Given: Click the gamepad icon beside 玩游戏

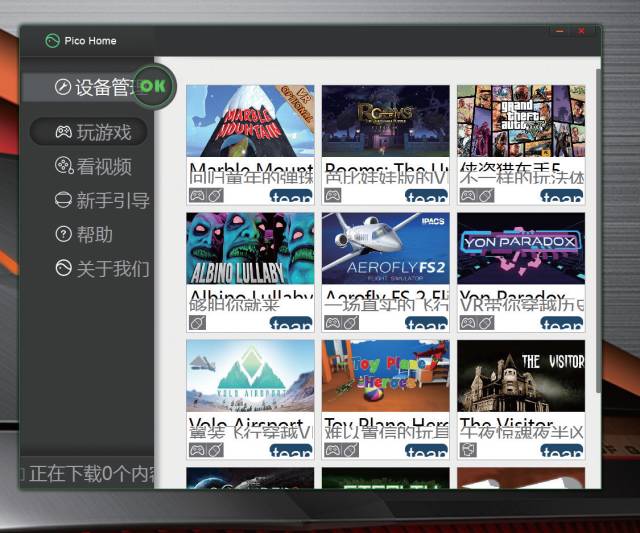Looking at the screenshot, I should tap(64, 132).
